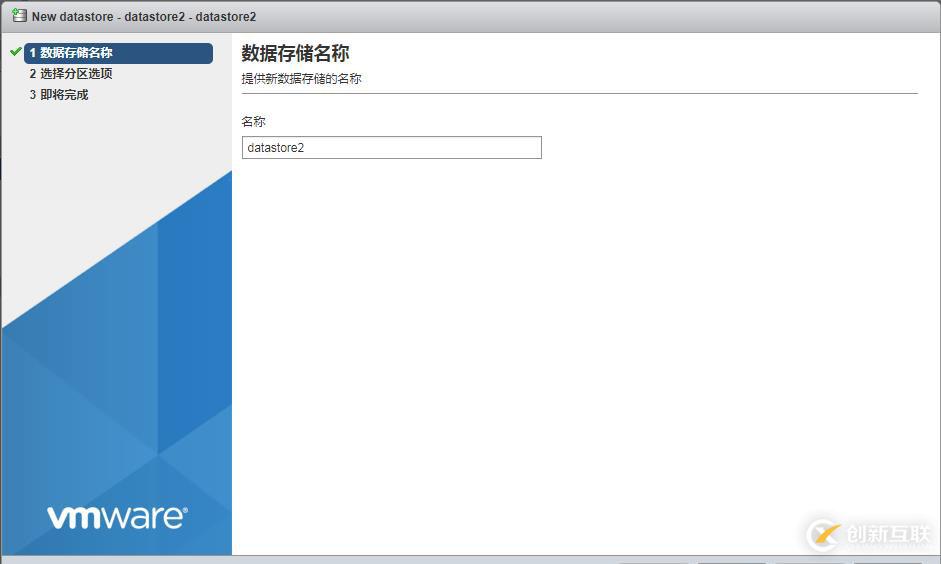This screenshot has height=564, width=941.
Task: Select step 1 数据存储名称
Action: pyautogui.click(x=118, y=53)
